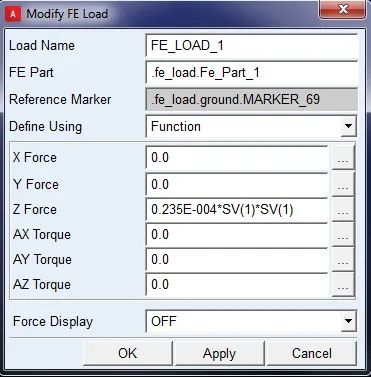This screenshot has height=377, width=371.
Task: Click the Apply button
Action: pos(219,353)
